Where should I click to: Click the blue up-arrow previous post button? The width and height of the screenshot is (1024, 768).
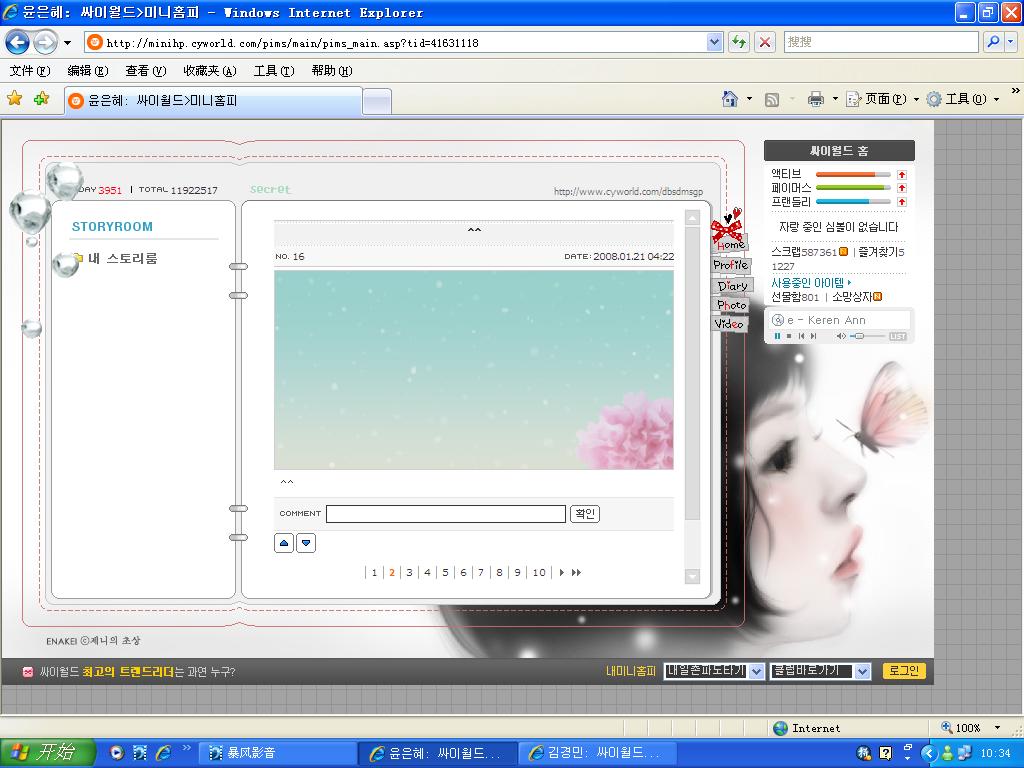click(284, 543)
